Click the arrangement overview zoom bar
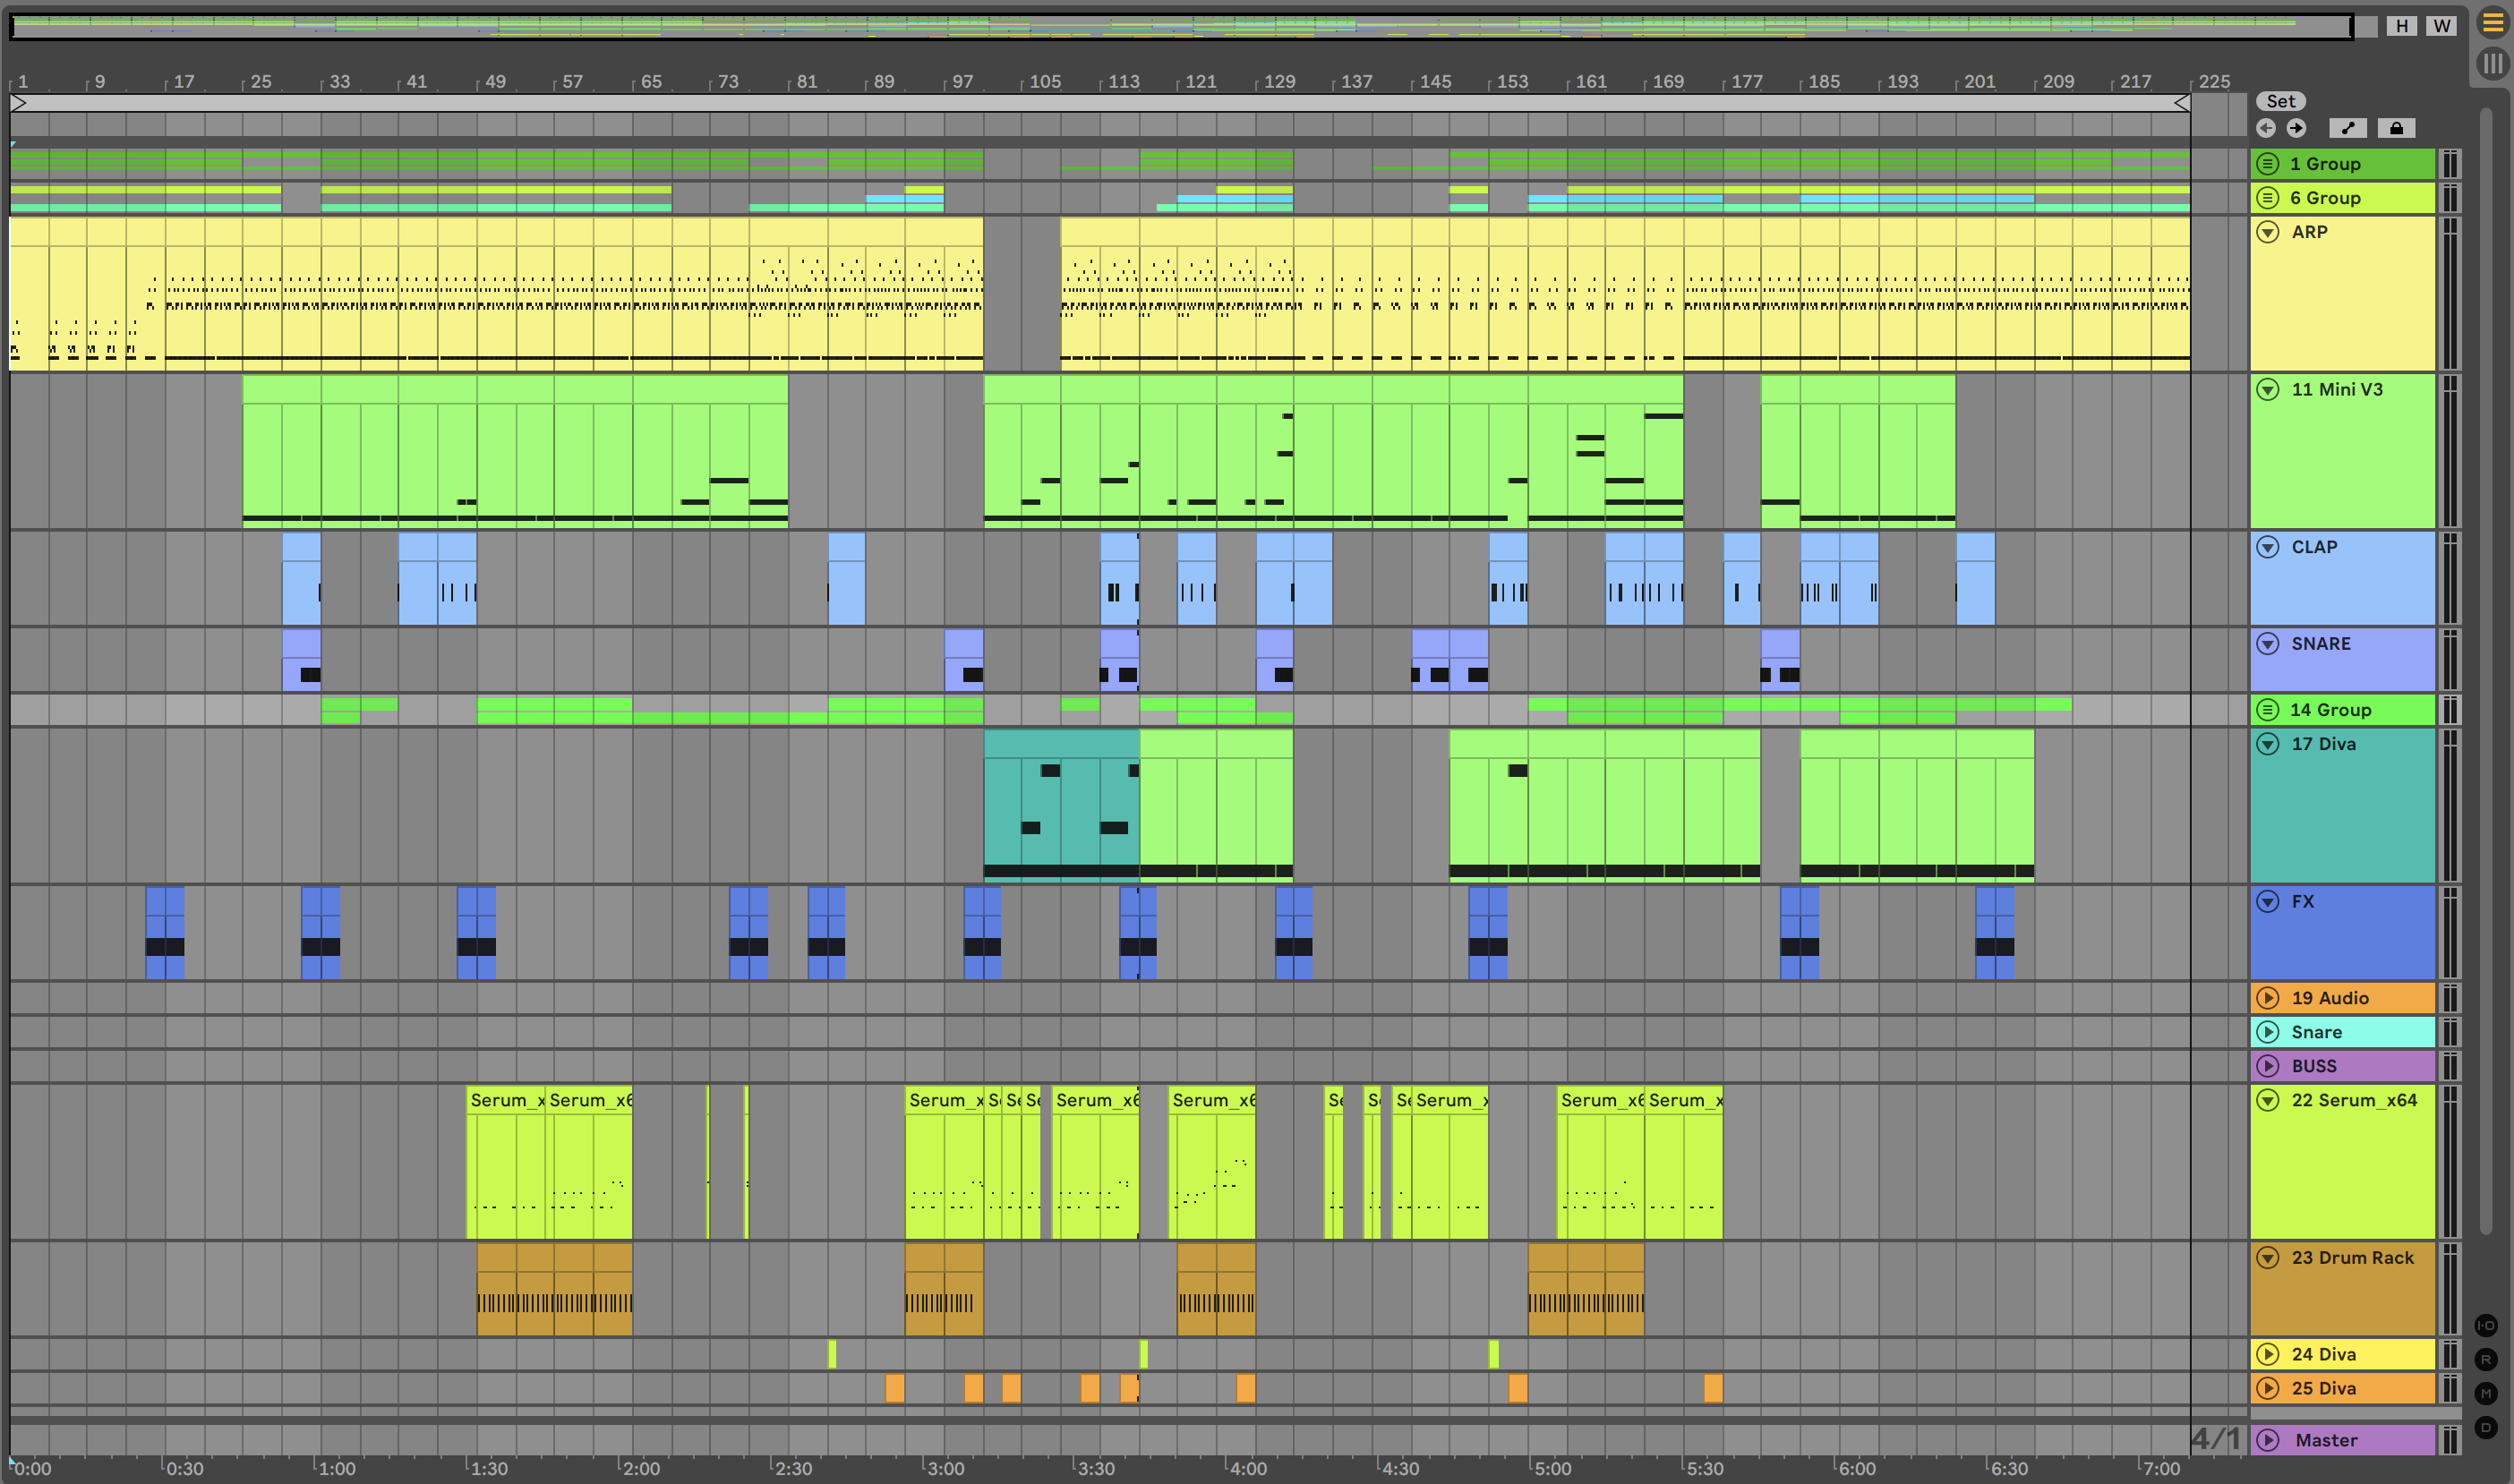 [1180, 26]
